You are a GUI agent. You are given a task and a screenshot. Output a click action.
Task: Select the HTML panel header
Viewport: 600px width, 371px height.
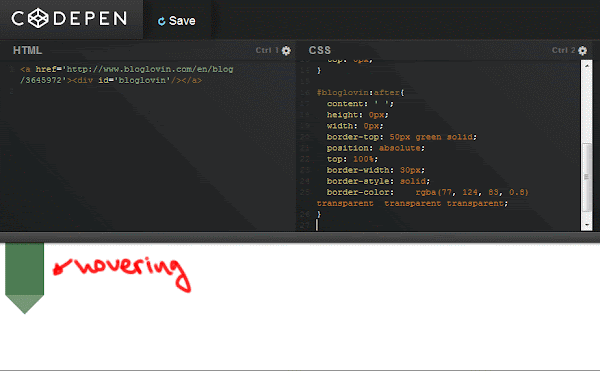pos(28,50)
